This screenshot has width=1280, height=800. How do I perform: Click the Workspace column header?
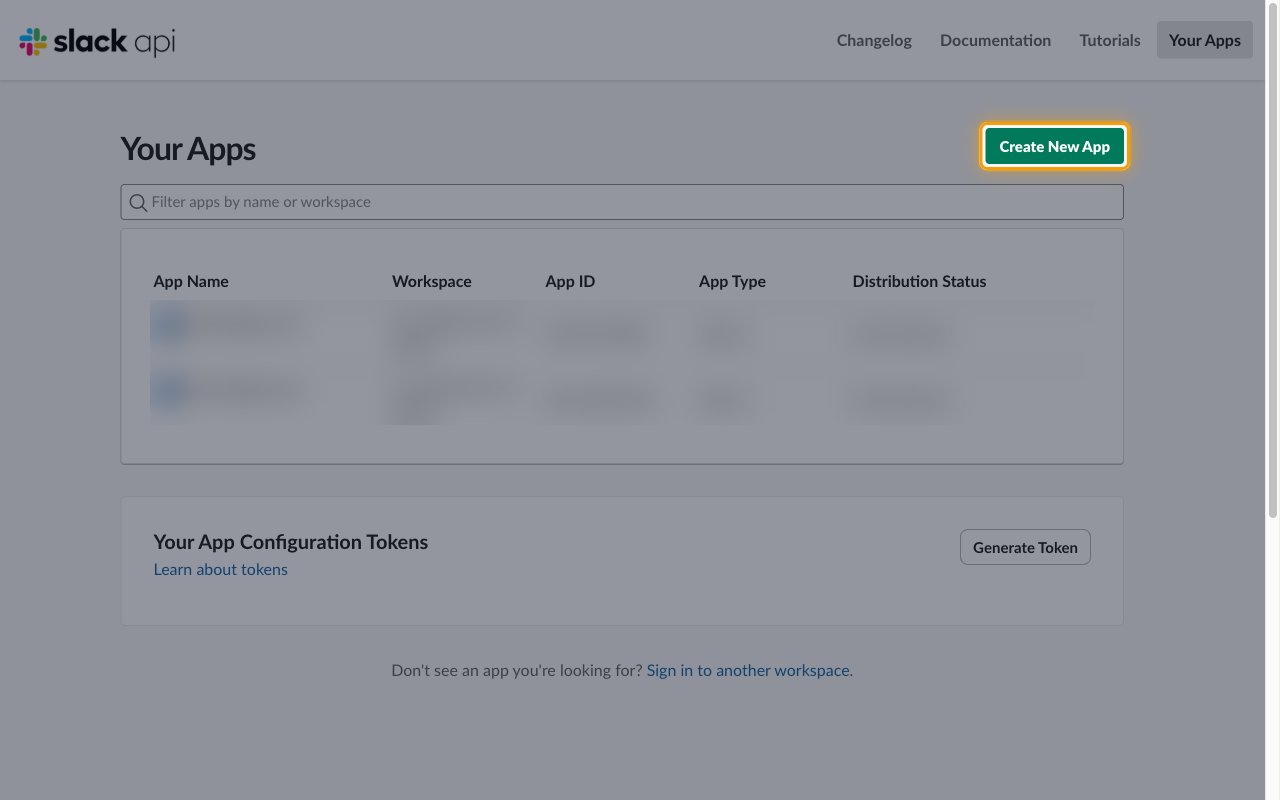tap(432, 281)
